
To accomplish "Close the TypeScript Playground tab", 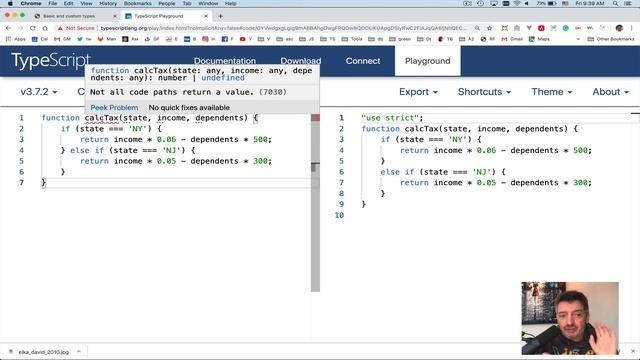I will 206,16.
